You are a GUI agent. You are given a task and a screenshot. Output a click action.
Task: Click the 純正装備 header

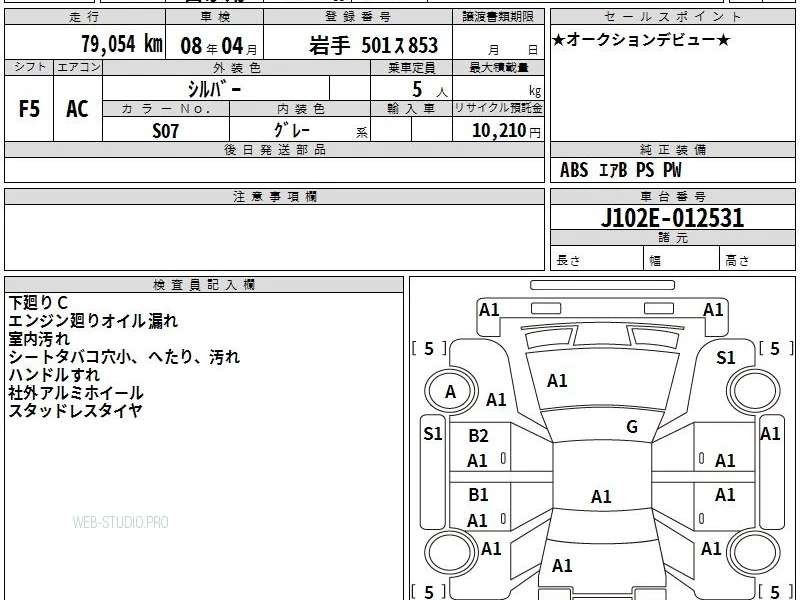673,150
